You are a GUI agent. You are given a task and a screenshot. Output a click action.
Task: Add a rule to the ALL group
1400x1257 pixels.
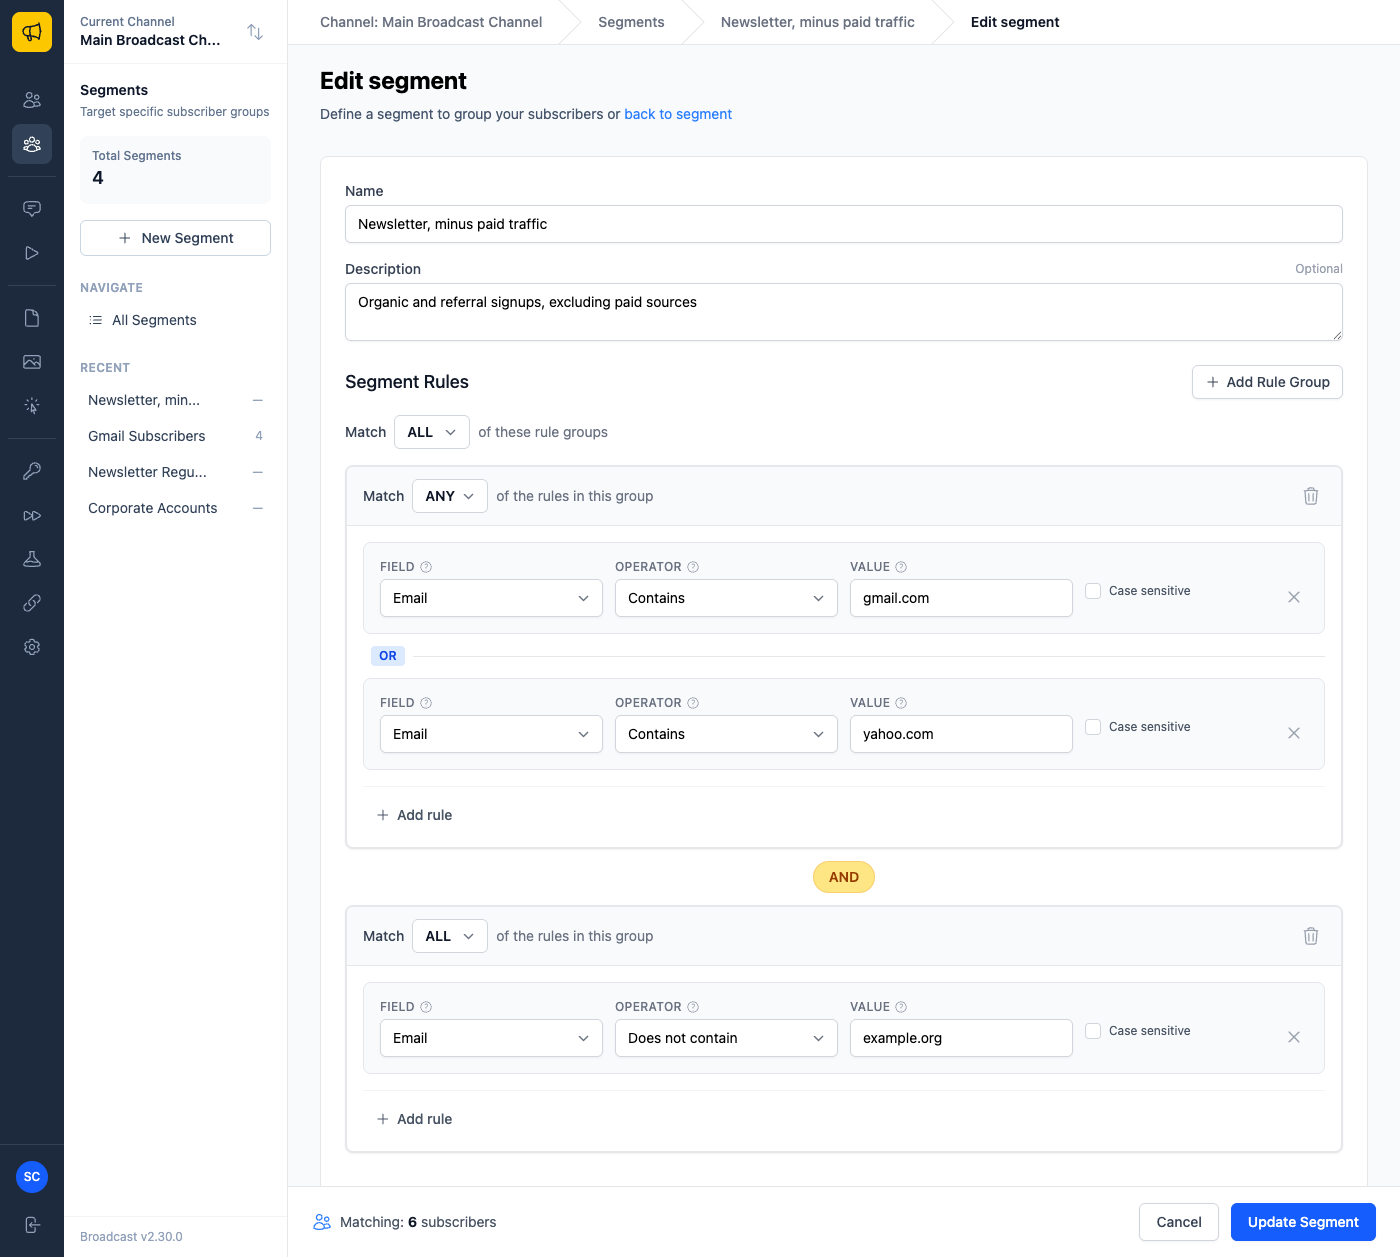(x=414, y=1119)
